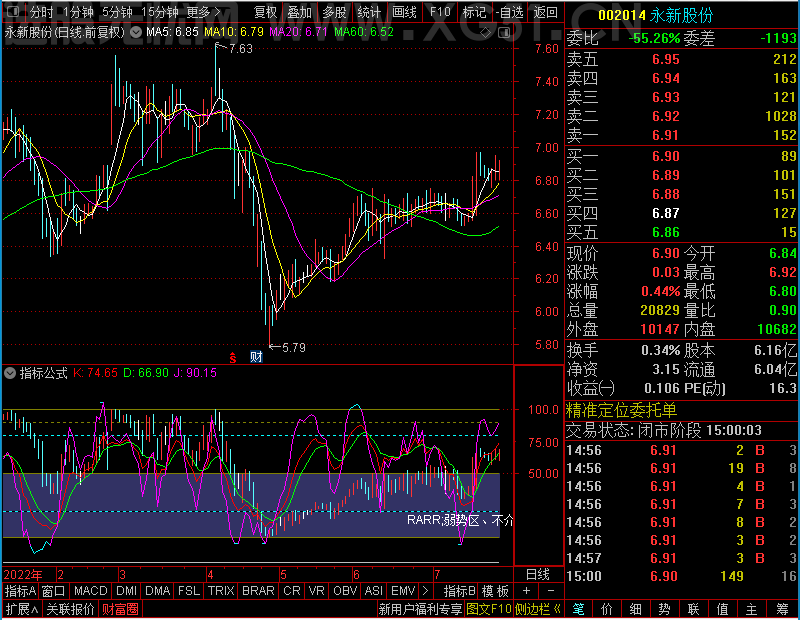The height and width of the screenshot is (620, 800).
Task: Click the 买一 bid price 6.90
Action: pos(666,156)
